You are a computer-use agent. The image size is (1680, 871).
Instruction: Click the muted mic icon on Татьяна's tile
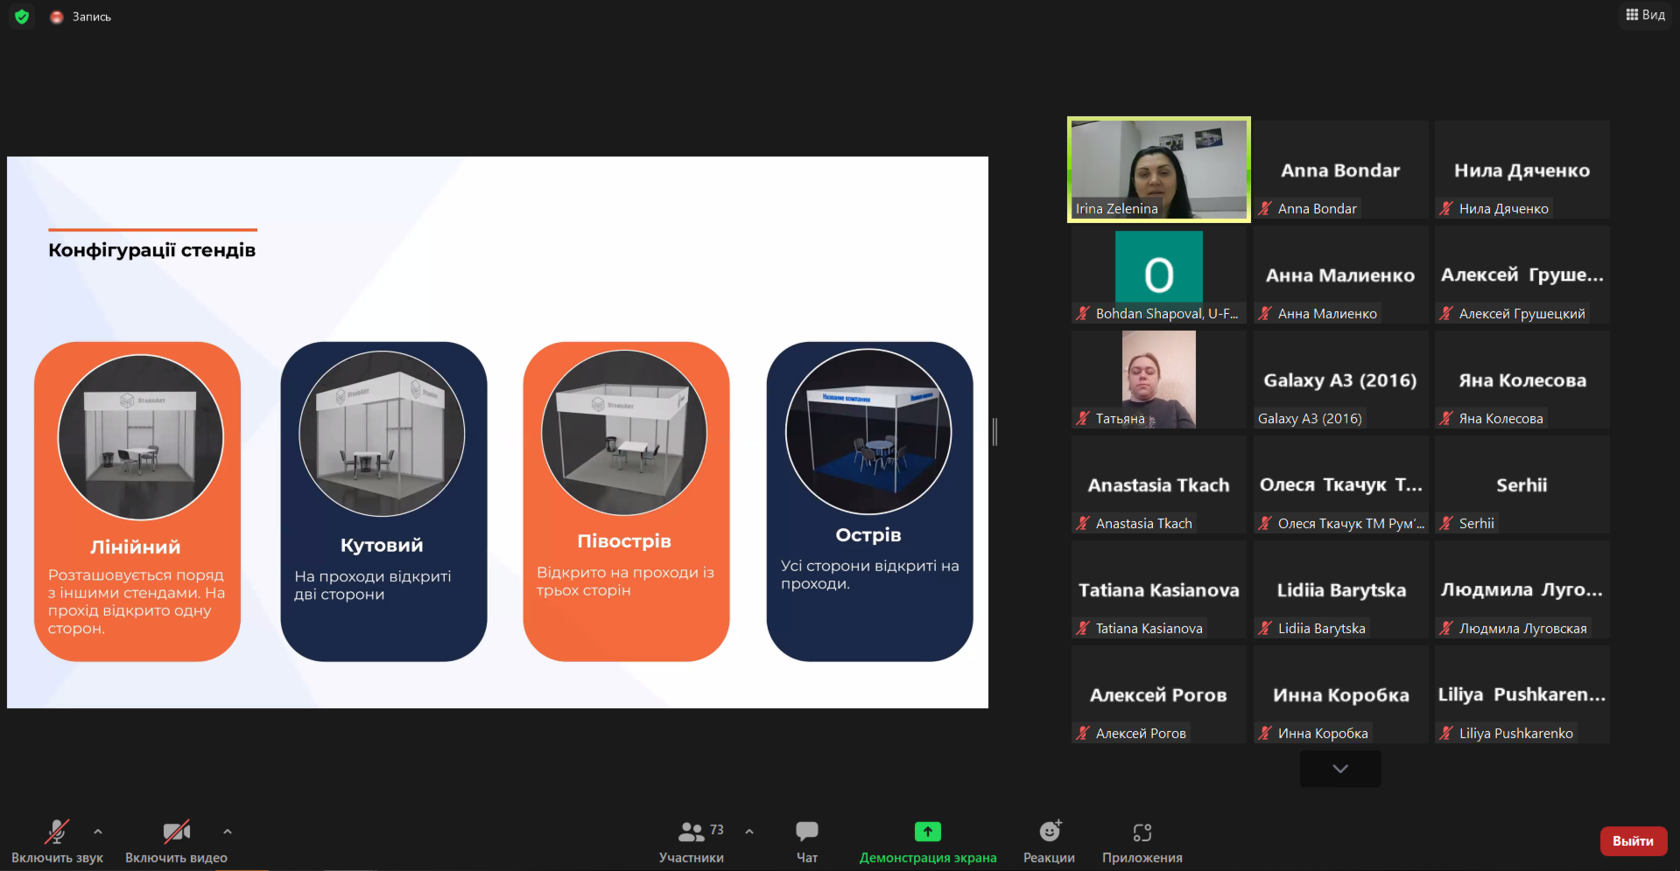[x=1083, y=418]
